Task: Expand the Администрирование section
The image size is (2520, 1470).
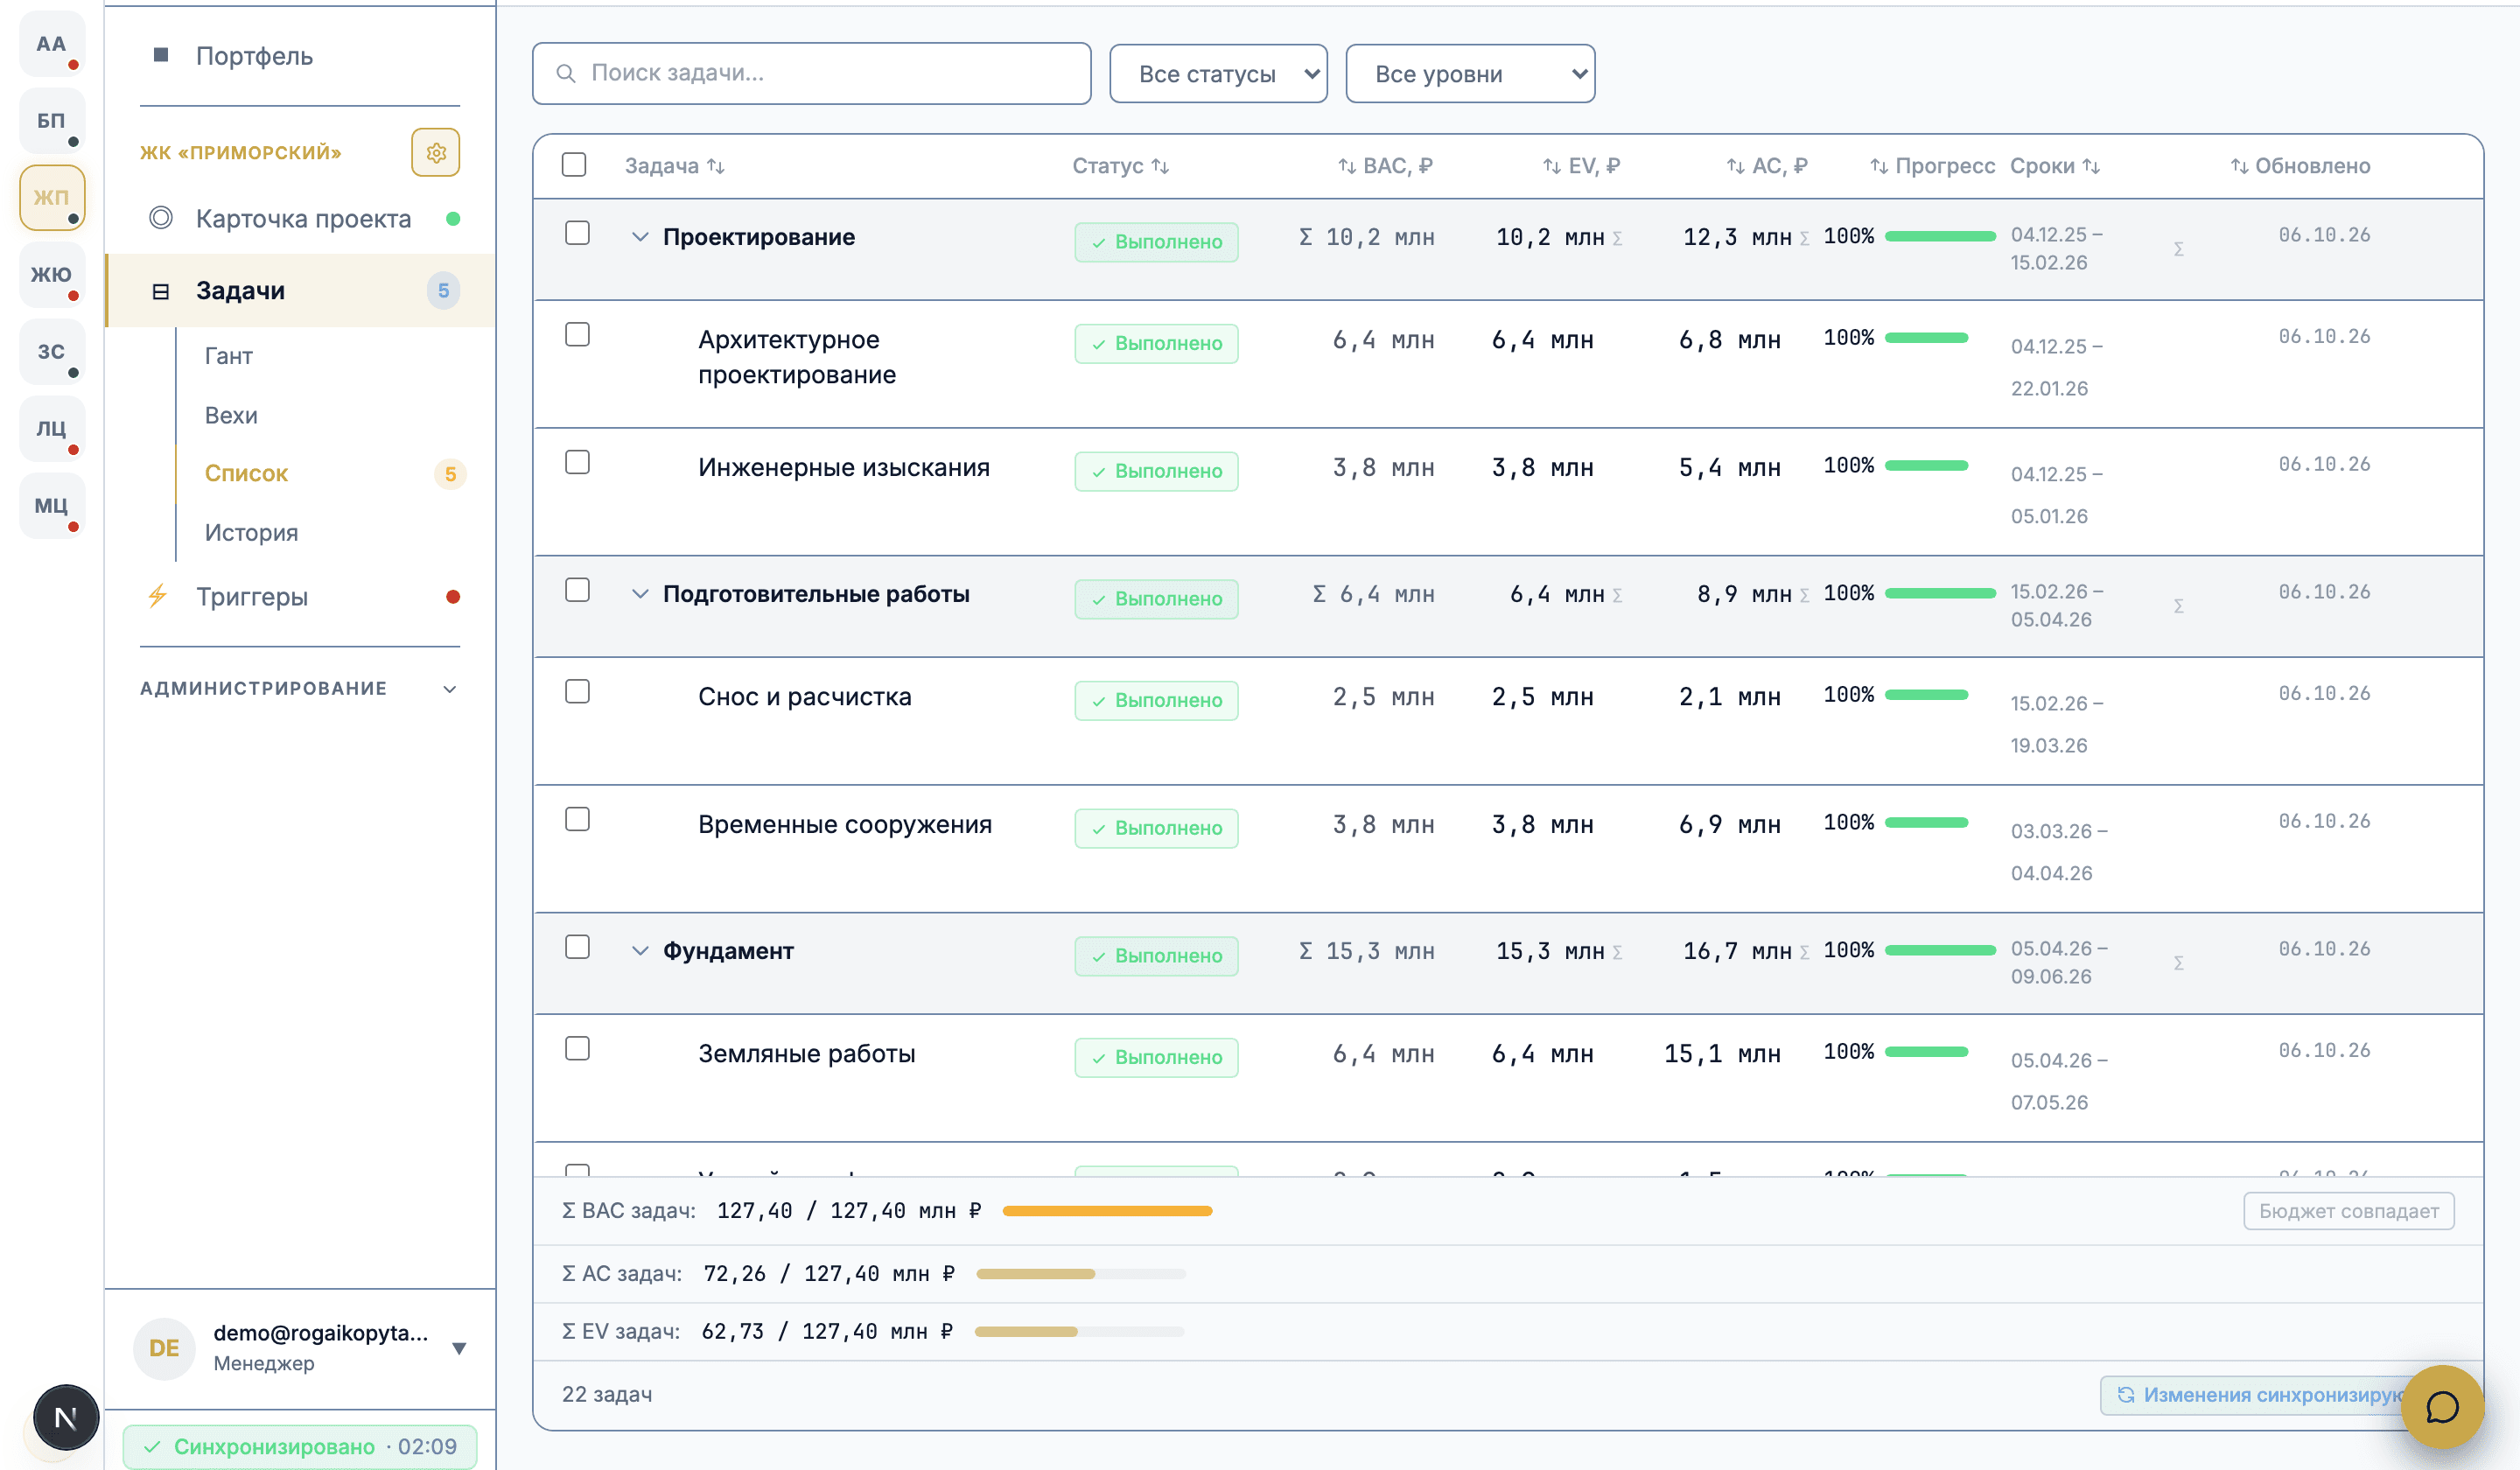Action: tap(299, 688)
